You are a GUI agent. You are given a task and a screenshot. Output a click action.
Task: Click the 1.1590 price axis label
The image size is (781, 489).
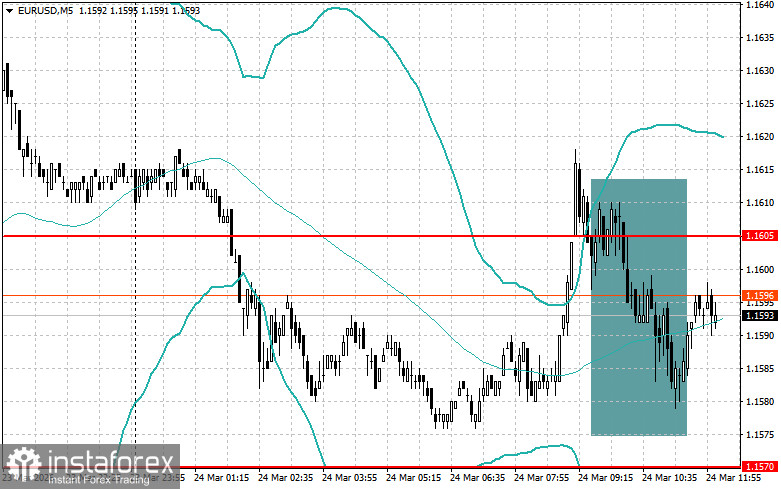click(x=760, y=336)
